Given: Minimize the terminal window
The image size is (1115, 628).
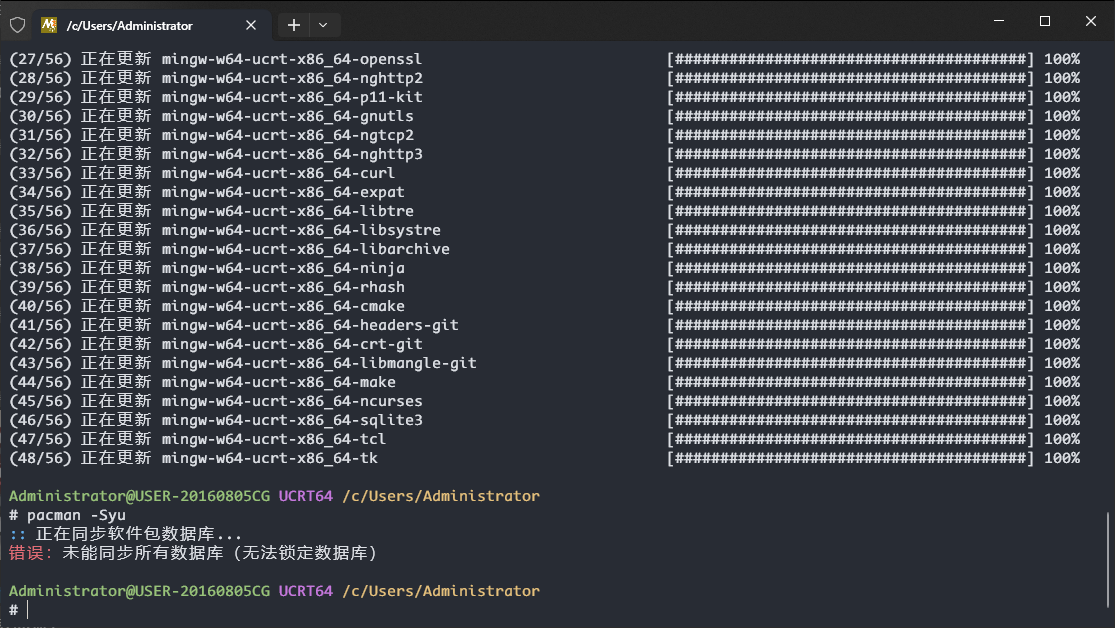Looking at the screenshot, I should (x=998, y=21).
